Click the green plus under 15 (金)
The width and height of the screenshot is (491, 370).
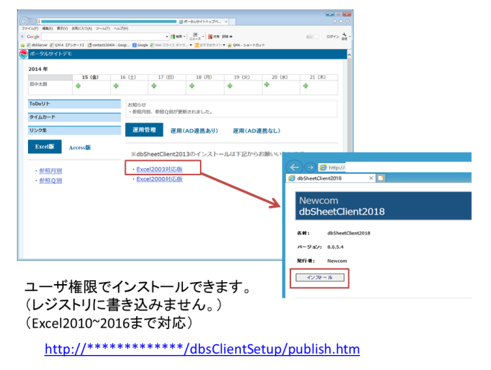tap(78, 86)
